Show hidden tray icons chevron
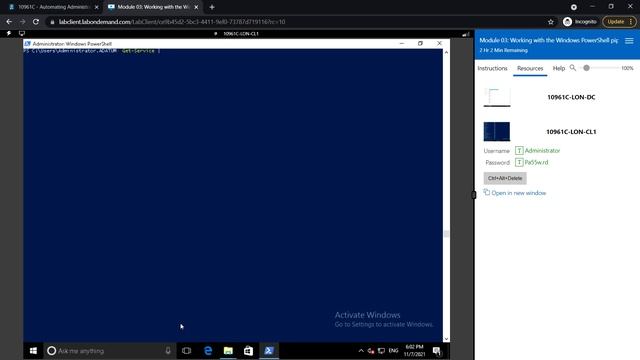The width and height of the screenshot is (640, 360). coord(361,351)
